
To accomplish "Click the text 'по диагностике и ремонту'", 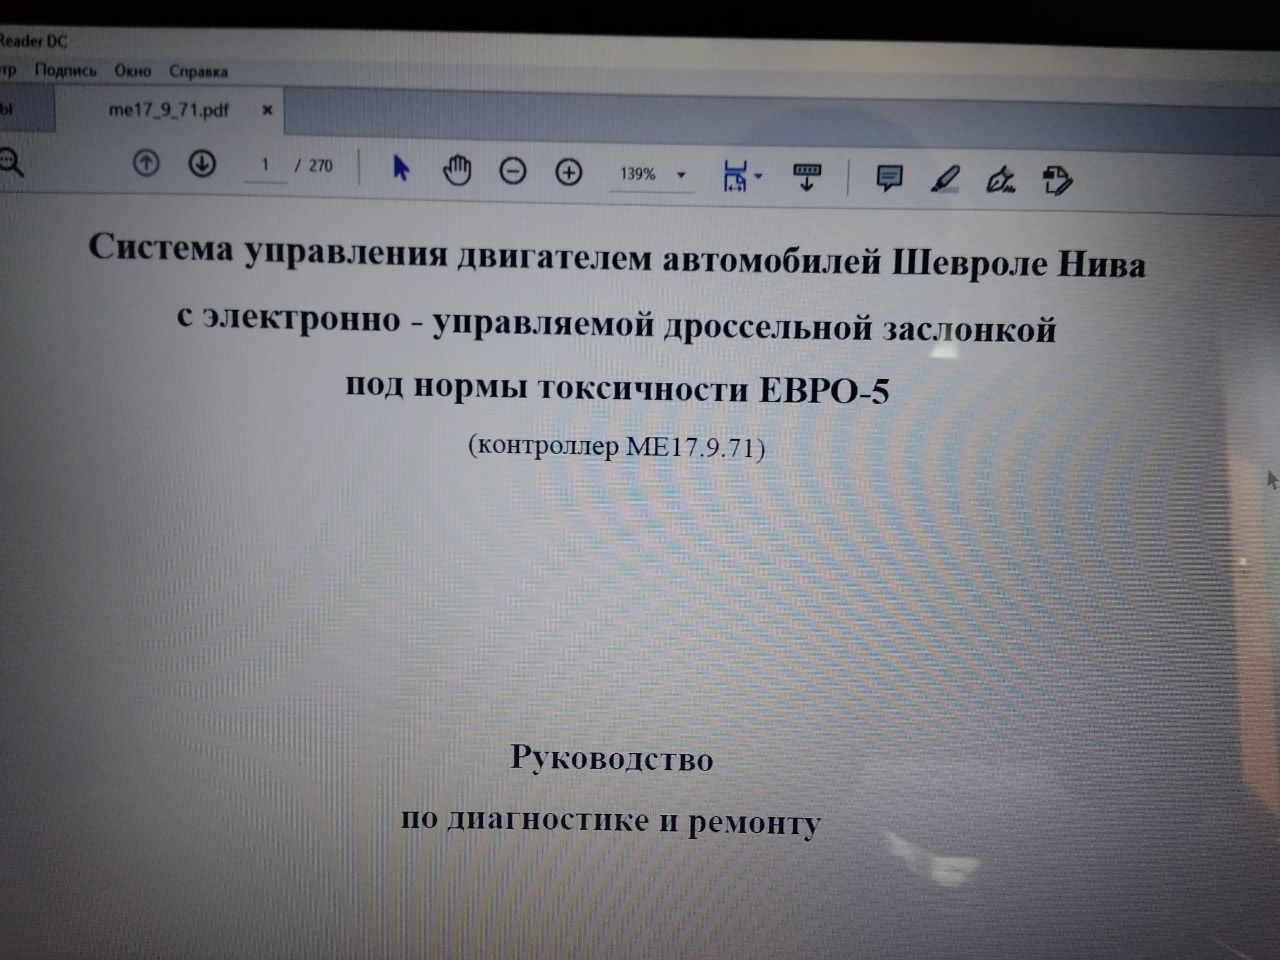I will click(x=611, y=821).
